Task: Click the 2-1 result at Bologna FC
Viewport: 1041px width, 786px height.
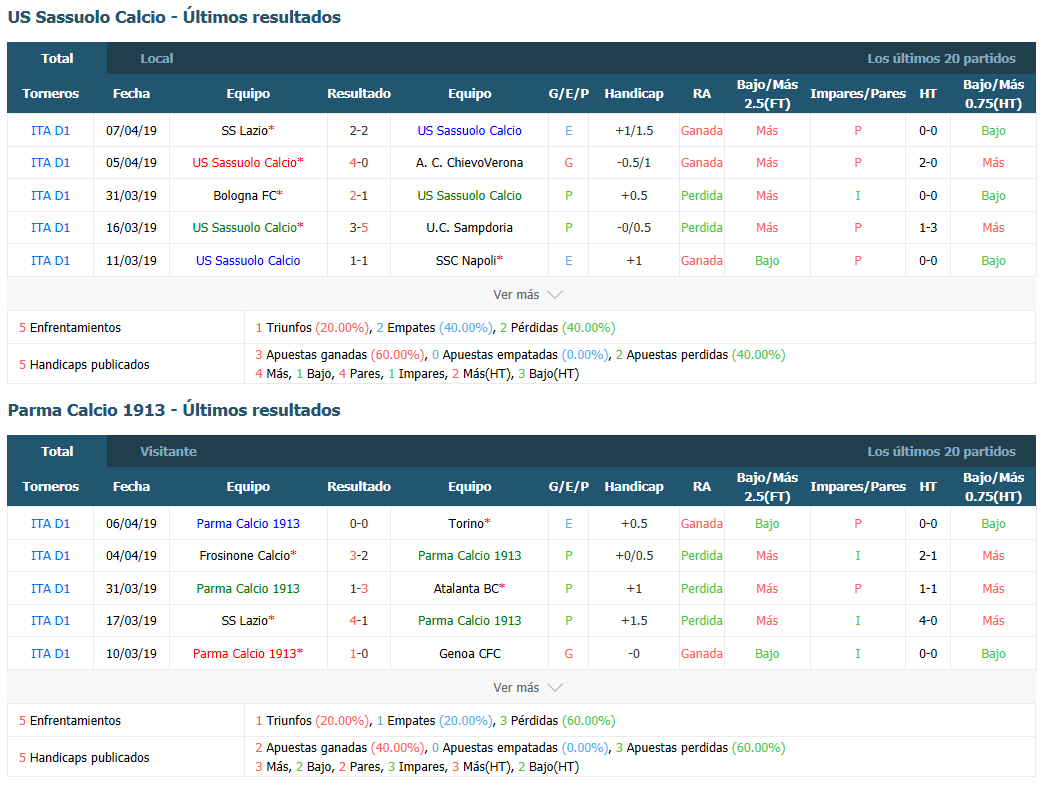Action: pos(359,196)
